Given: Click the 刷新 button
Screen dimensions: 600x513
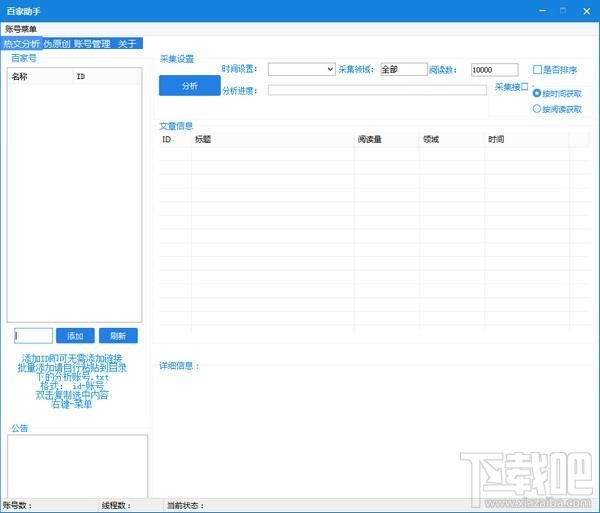Looking at the screenshot, I should click(118, 336).
